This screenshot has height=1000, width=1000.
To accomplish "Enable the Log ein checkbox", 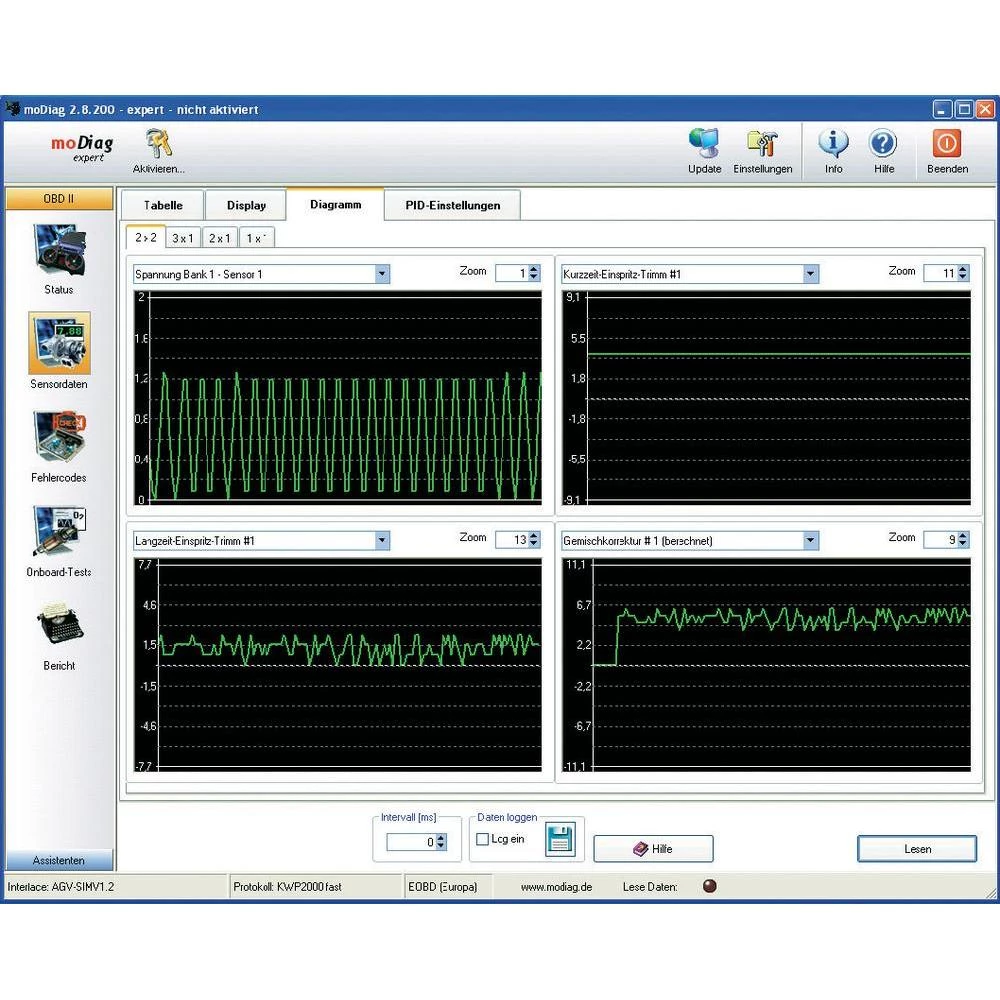I will click(483, 840).
